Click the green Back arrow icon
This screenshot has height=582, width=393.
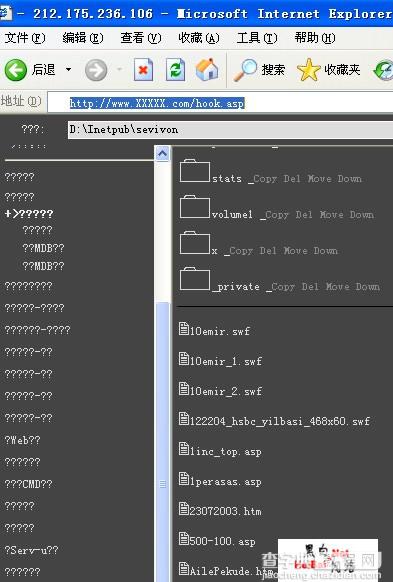click(x=16, y=70)
